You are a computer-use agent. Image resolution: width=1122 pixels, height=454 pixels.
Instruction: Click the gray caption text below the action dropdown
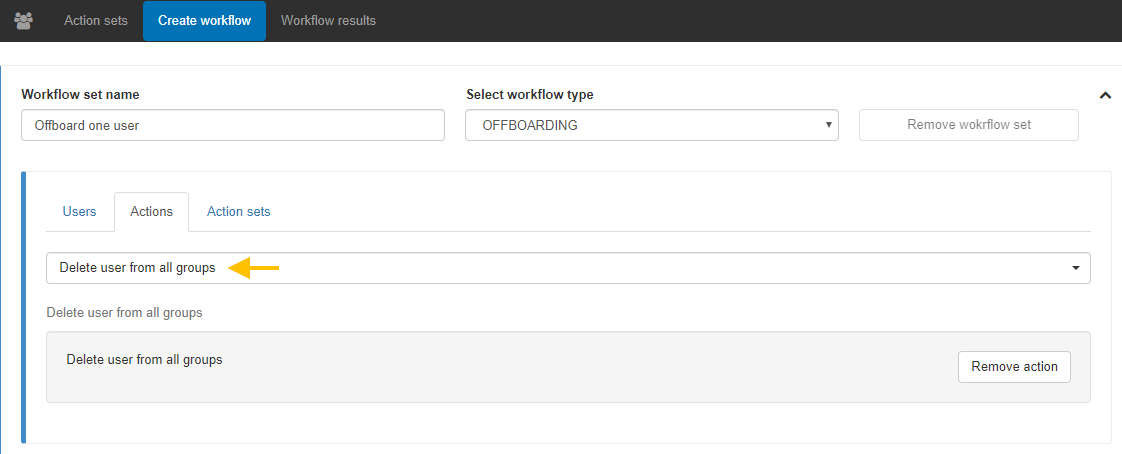tap(125, 313)
